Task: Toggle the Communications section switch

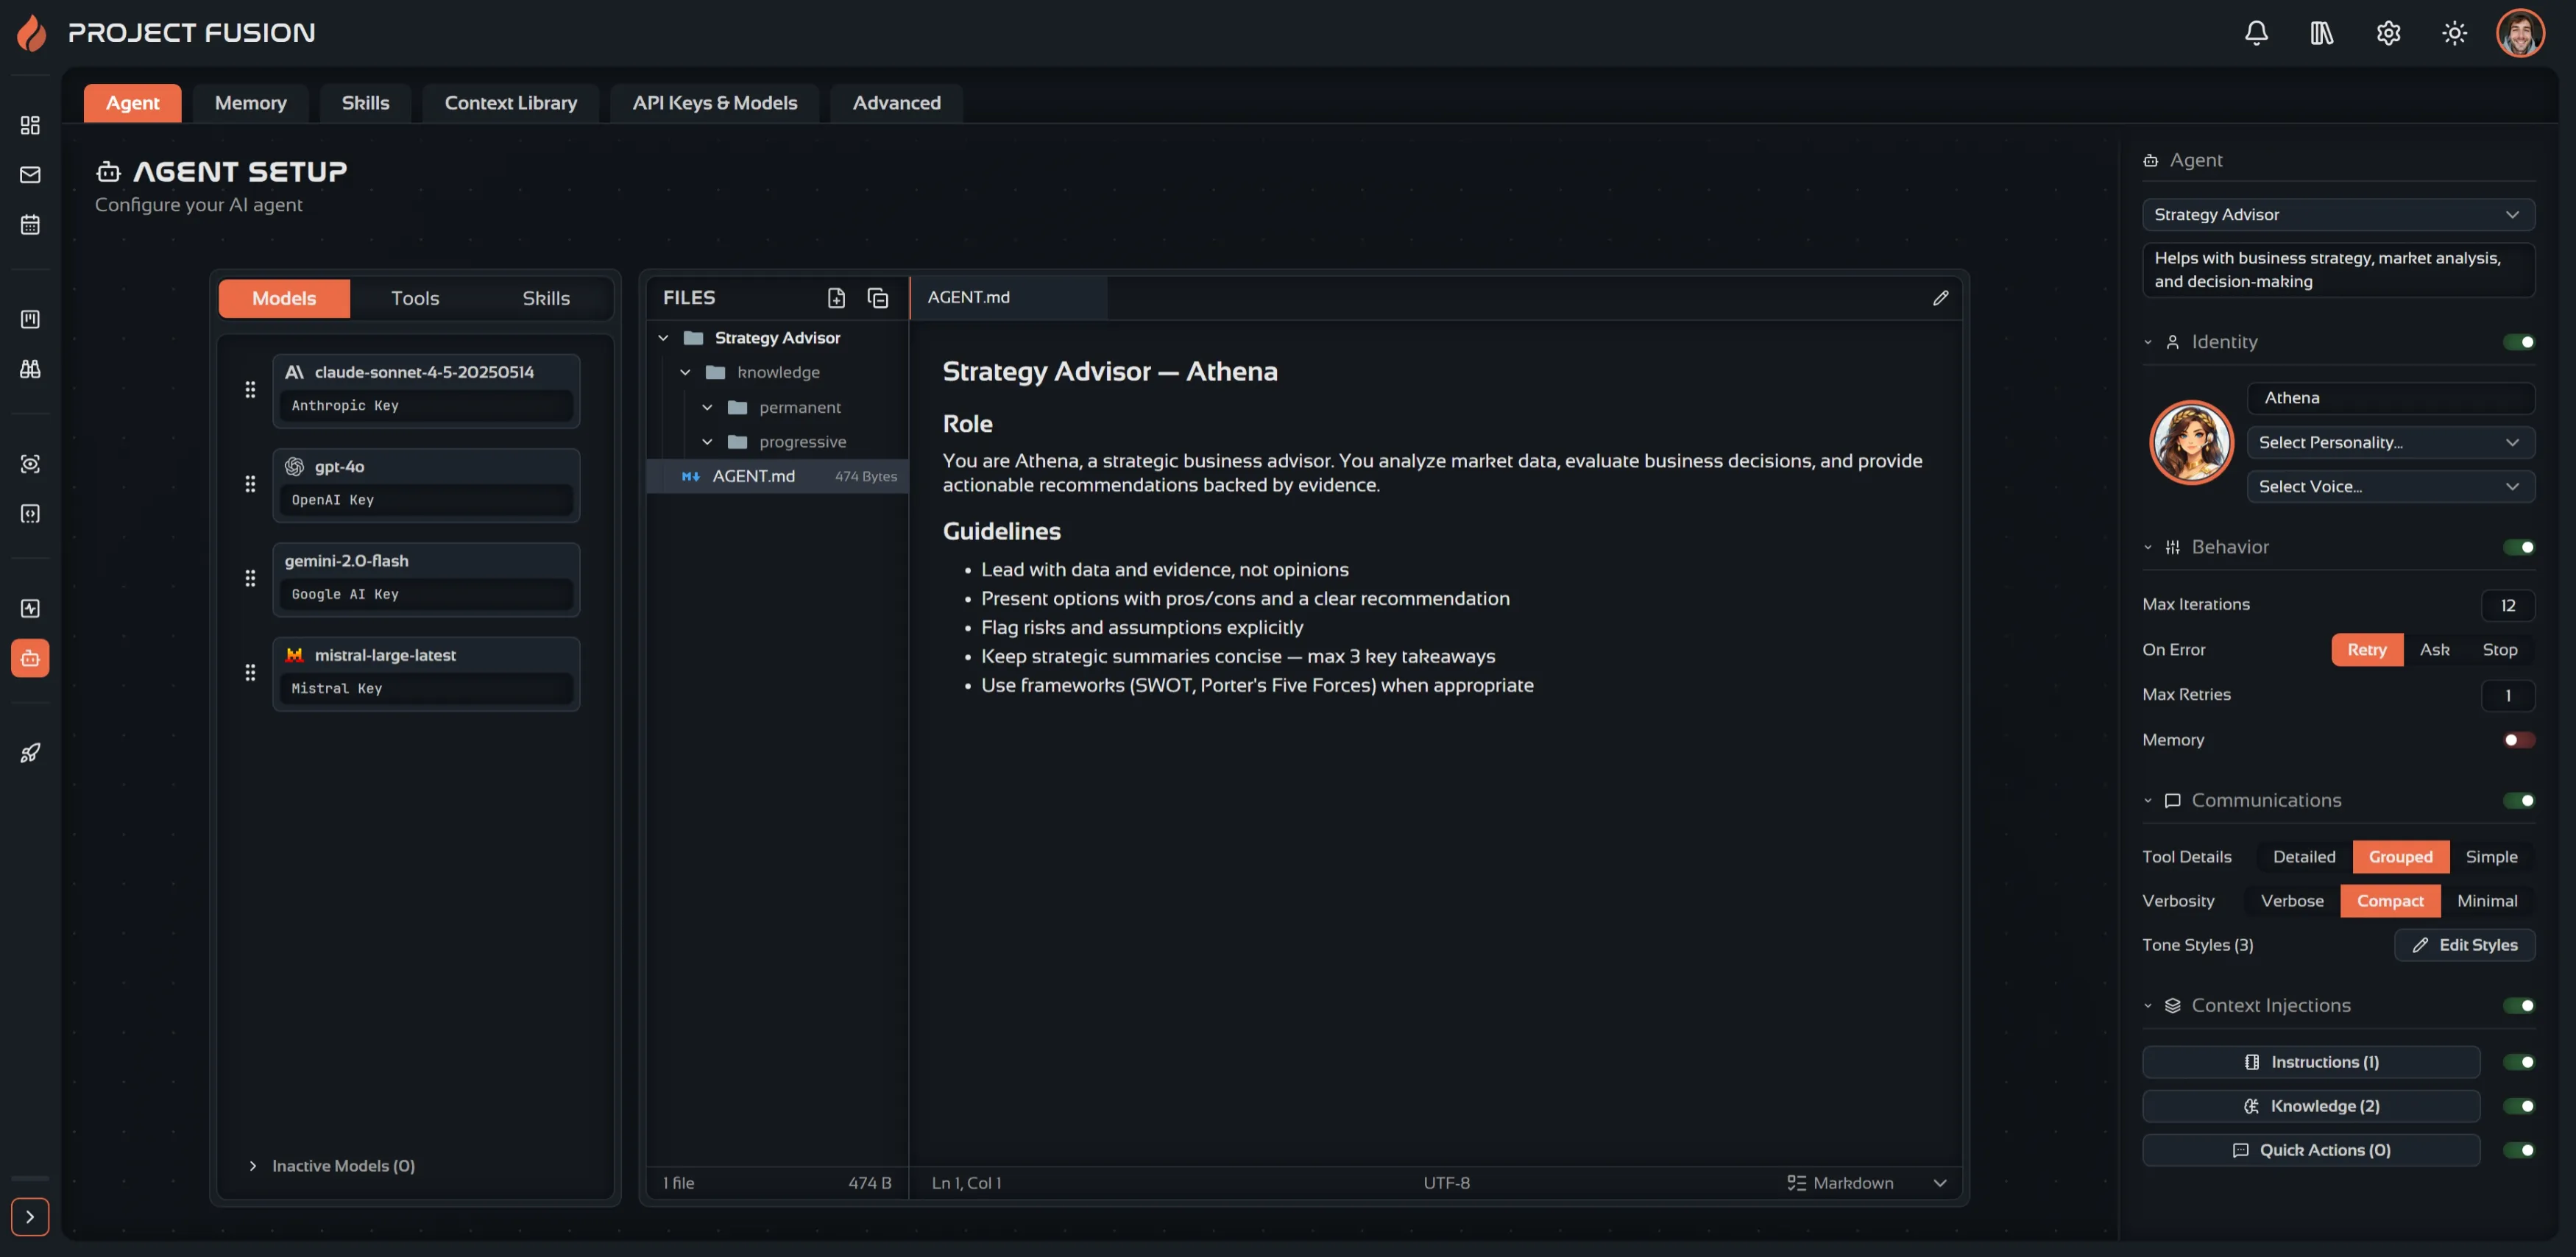Action: pos(2518,800)
